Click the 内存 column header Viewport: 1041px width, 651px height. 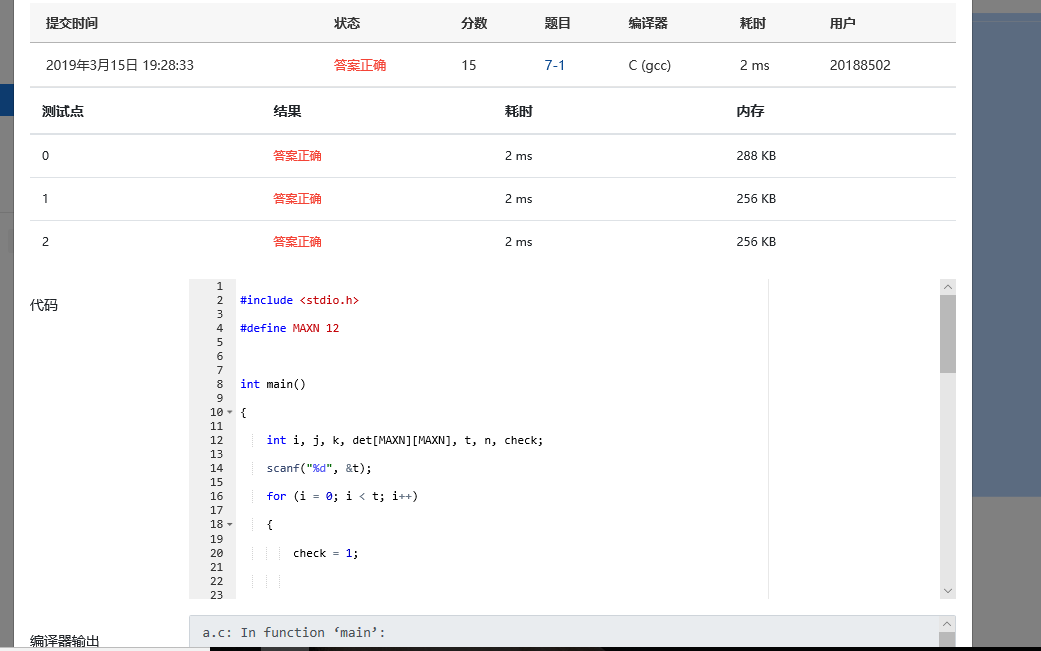coord(750,111)
